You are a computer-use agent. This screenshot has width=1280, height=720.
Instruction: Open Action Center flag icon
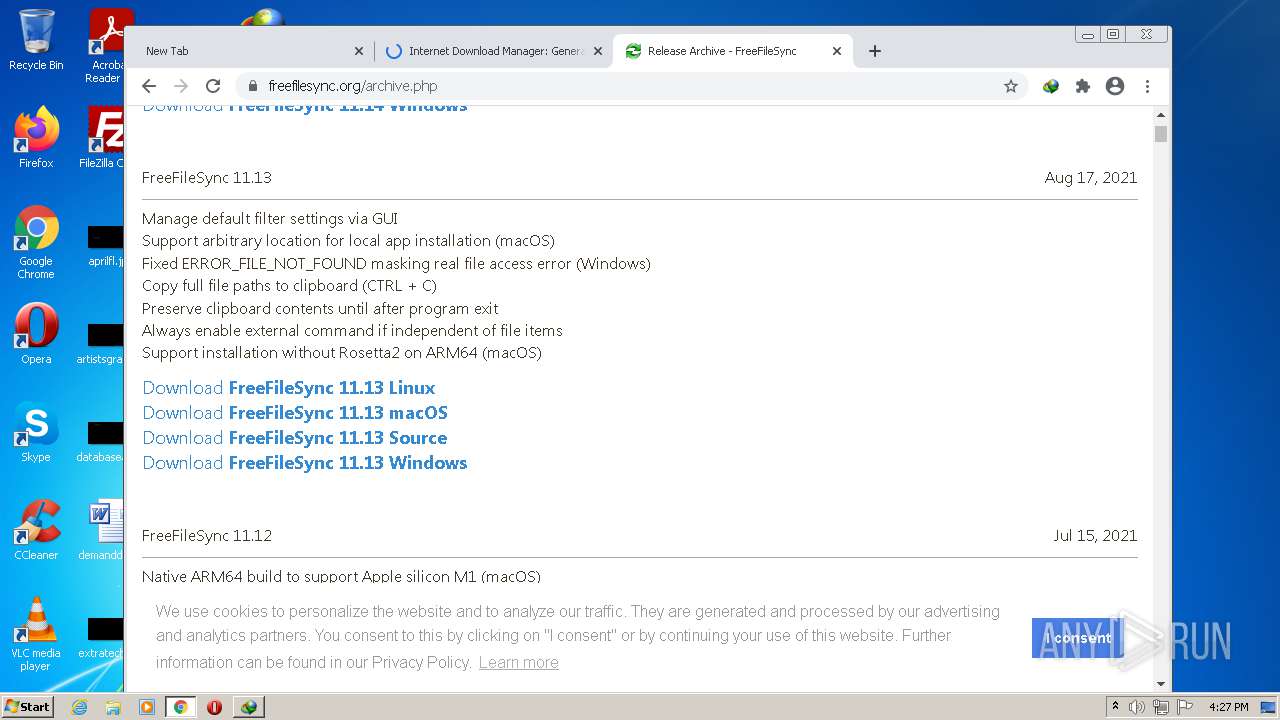pos(1184,707)
